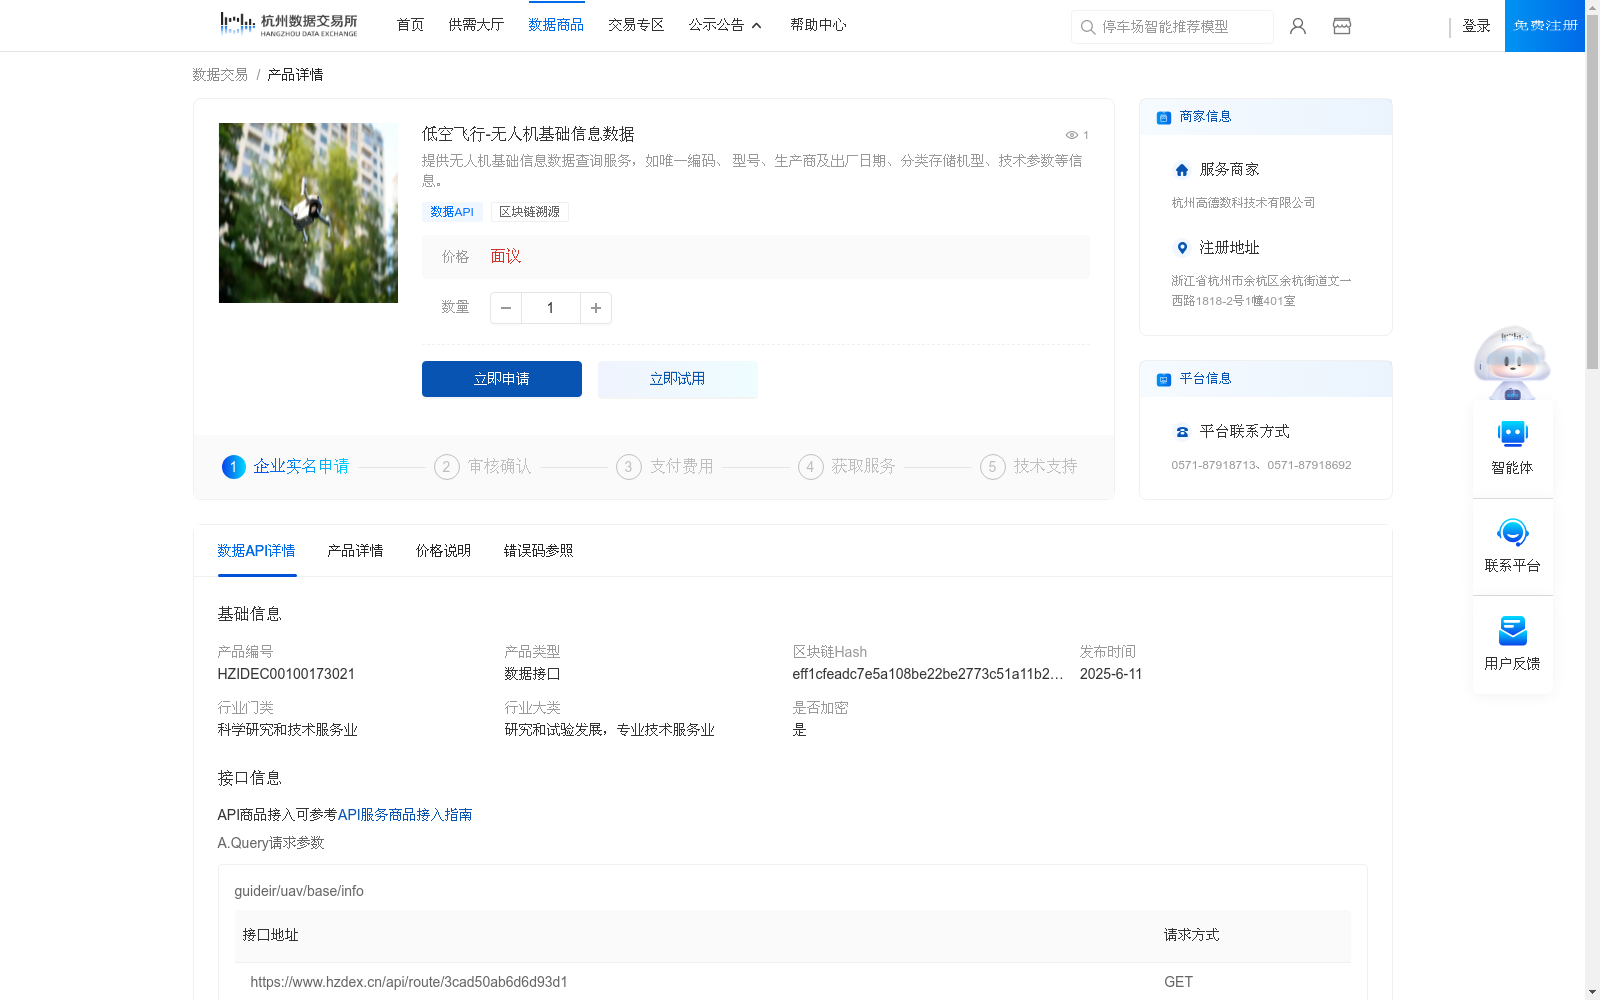Switch to 产品详情 tab

355,551
